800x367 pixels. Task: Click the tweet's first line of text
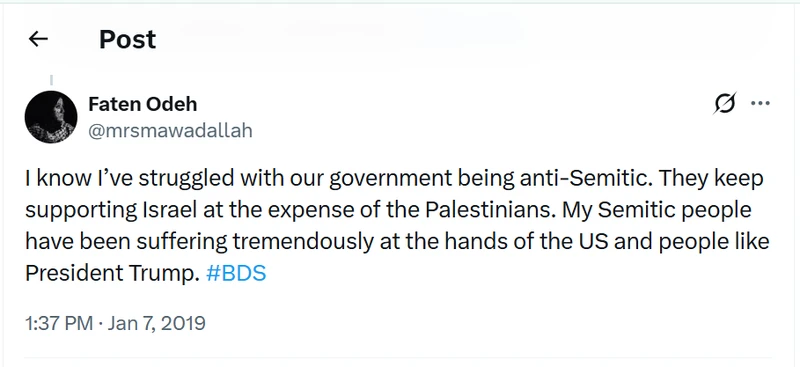(x=394, y=180)
